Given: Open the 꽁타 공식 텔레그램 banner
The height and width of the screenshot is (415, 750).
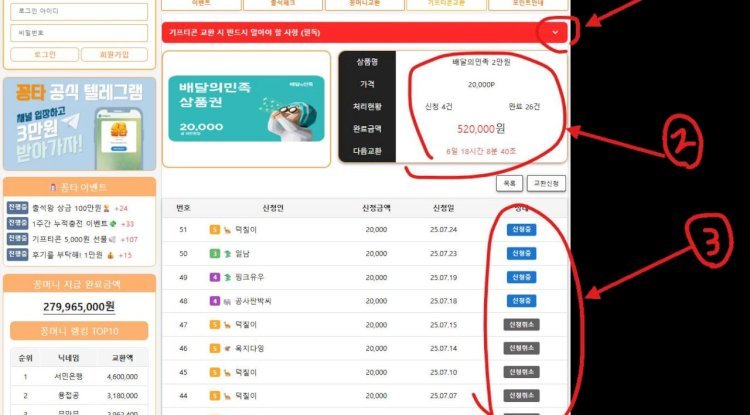Looking at the screenshot, I should tap(79, 124).
